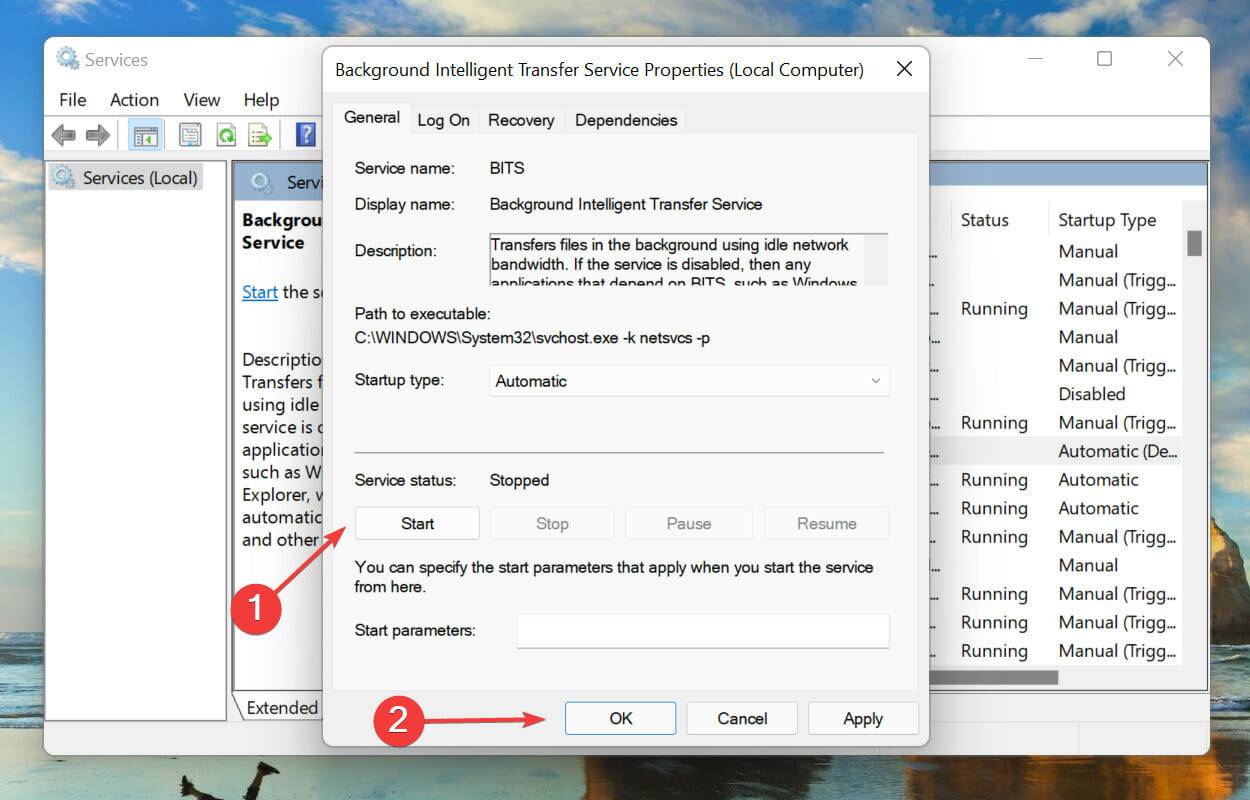Screen dimensions: 1250x800
Task: Open Help using the question mark icon
Action: pos(305,135)
